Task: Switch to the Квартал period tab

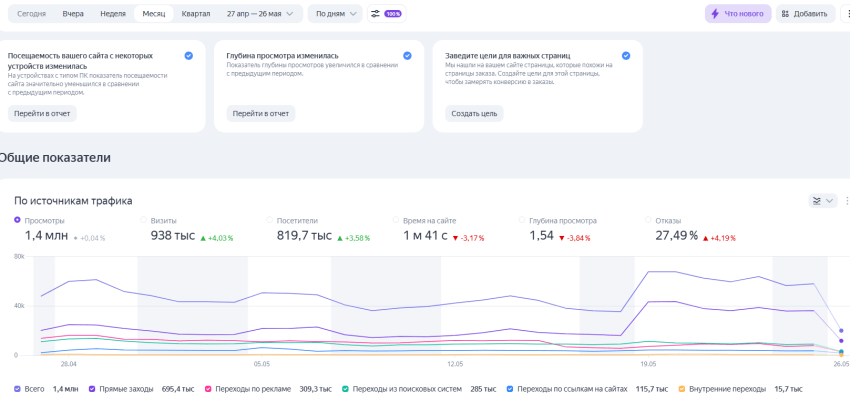Action: (196, 14)
